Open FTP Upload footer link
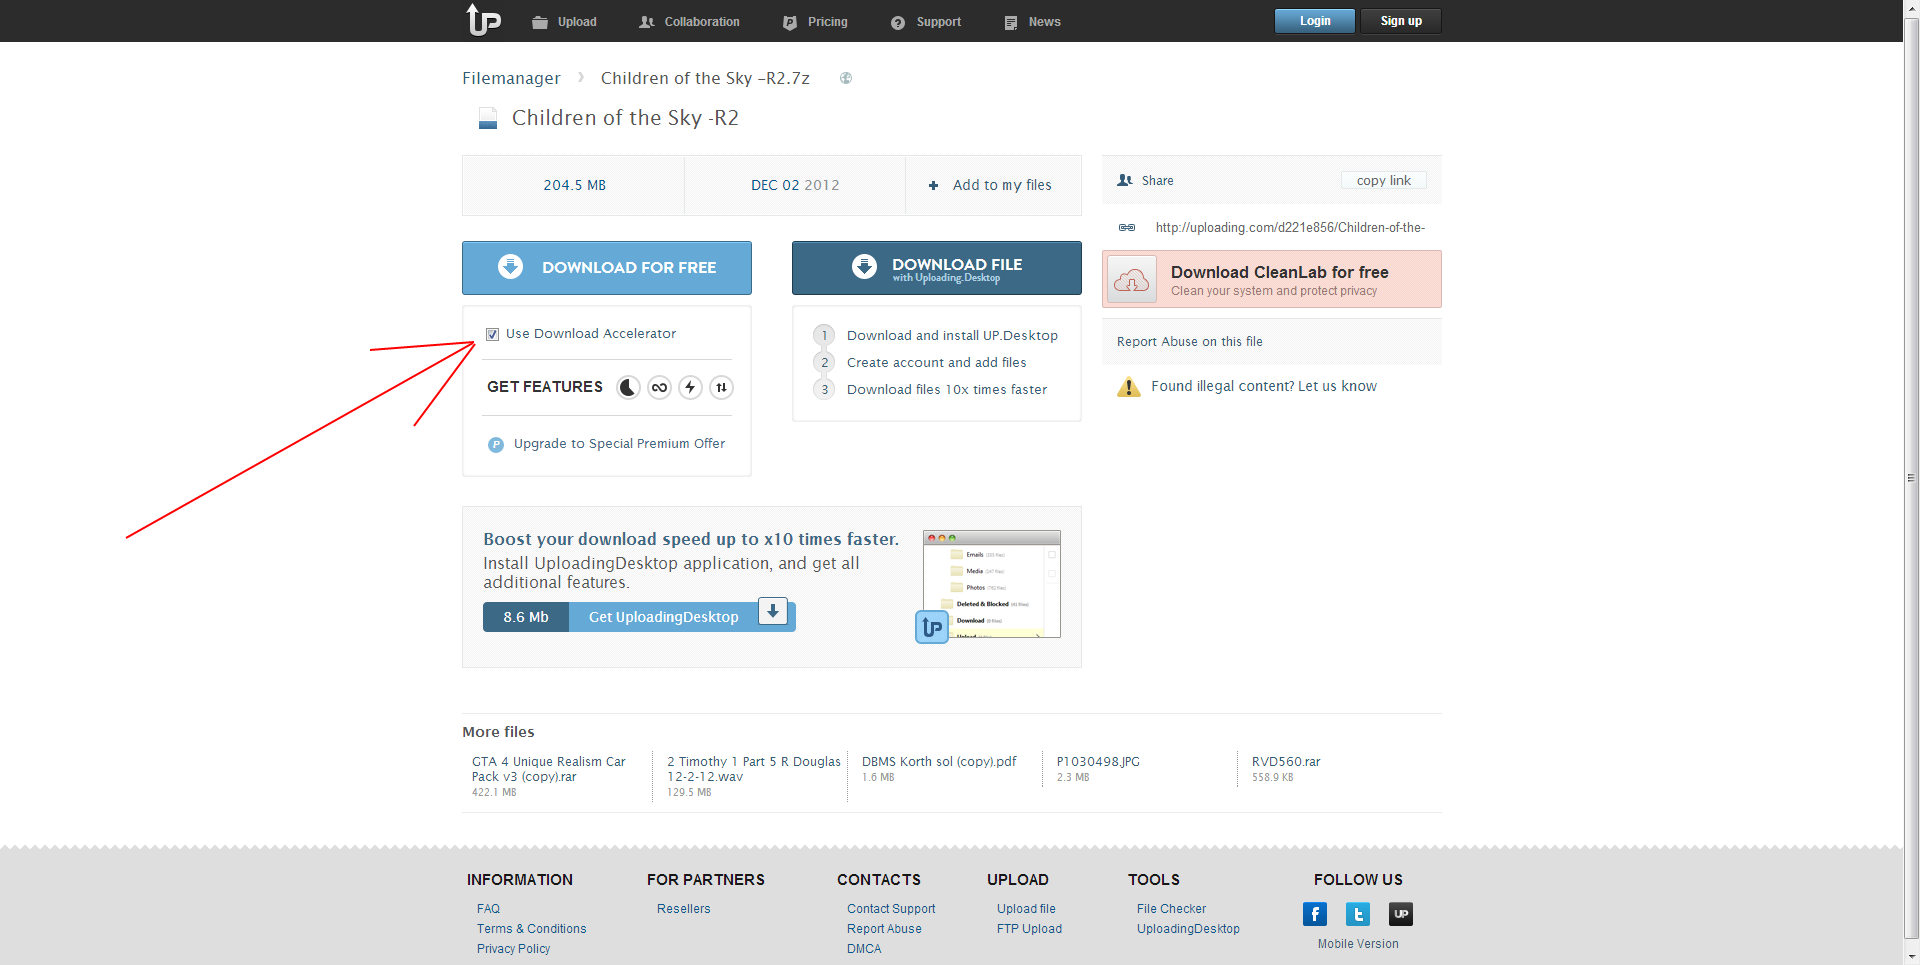The height and width of the screenshot is (965, 1920). (x=1029, y=929)
